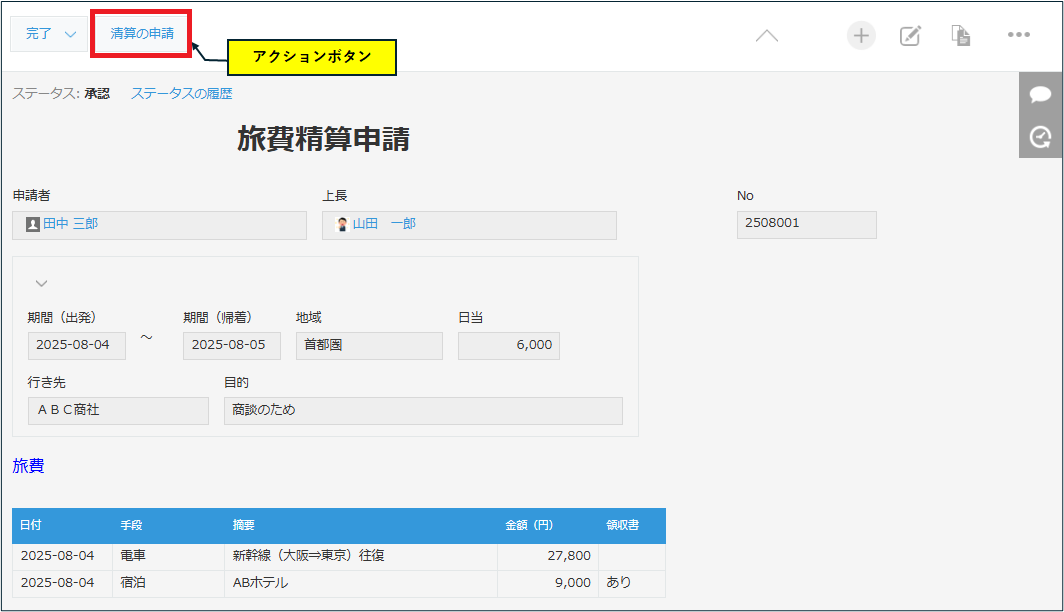Click the duplicate record icon

click(x=961, y=36)
